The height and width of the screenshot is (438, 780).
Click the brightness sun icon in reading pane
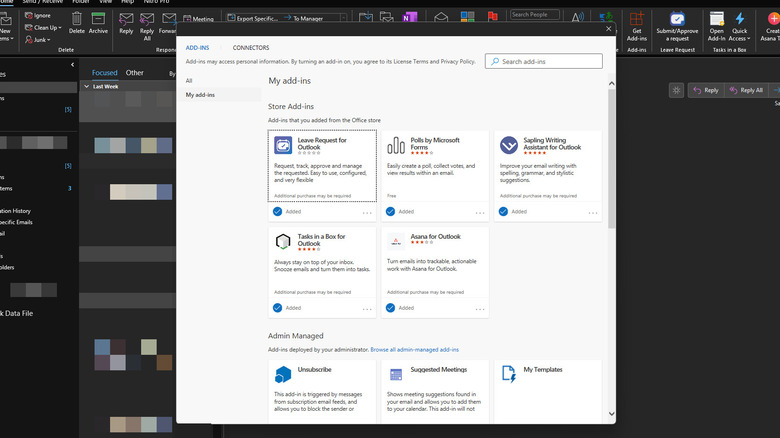pyautogui.click(x=676, y=90)
